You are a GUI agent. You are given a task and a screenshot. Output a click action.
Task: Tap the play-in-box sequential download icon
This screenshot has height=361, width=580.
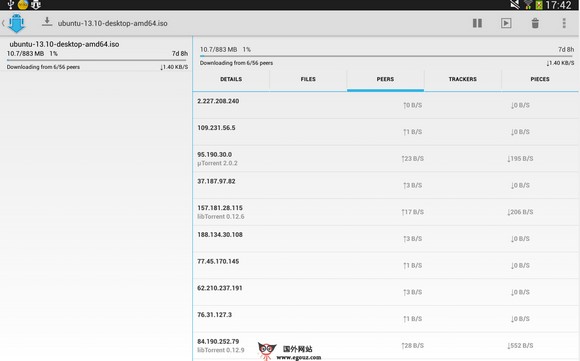506,23
